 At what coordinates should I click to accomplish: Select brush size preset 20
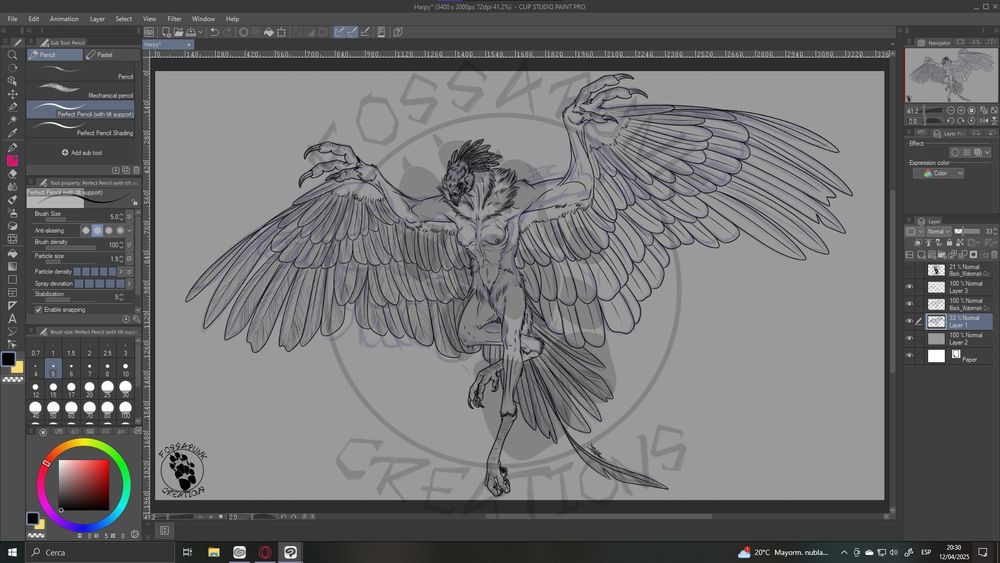pyautogui.click(x=89, y=390)
